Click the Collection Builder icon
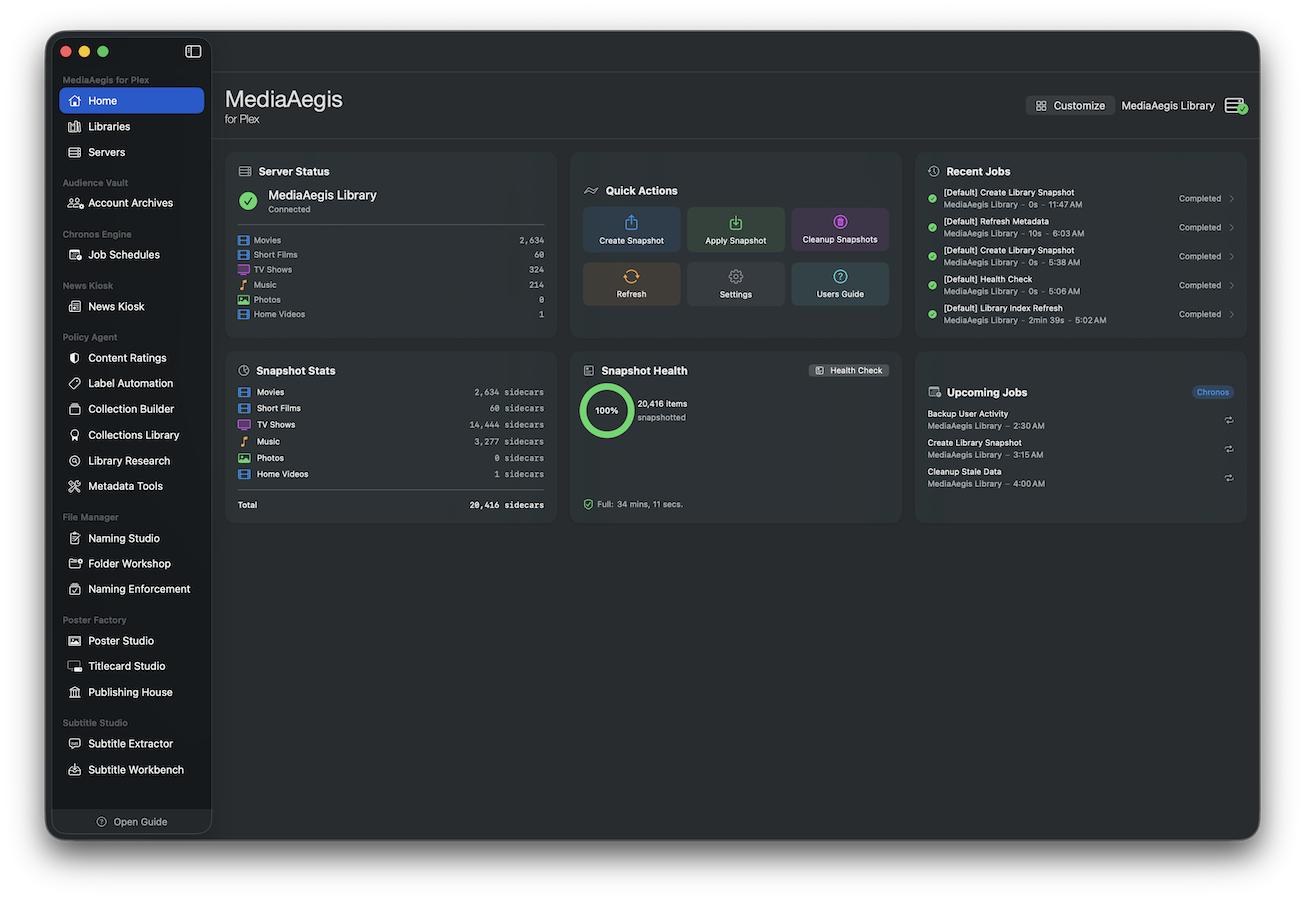The width and height of the screenshot is (1305, 900). (x=74, y=409)
